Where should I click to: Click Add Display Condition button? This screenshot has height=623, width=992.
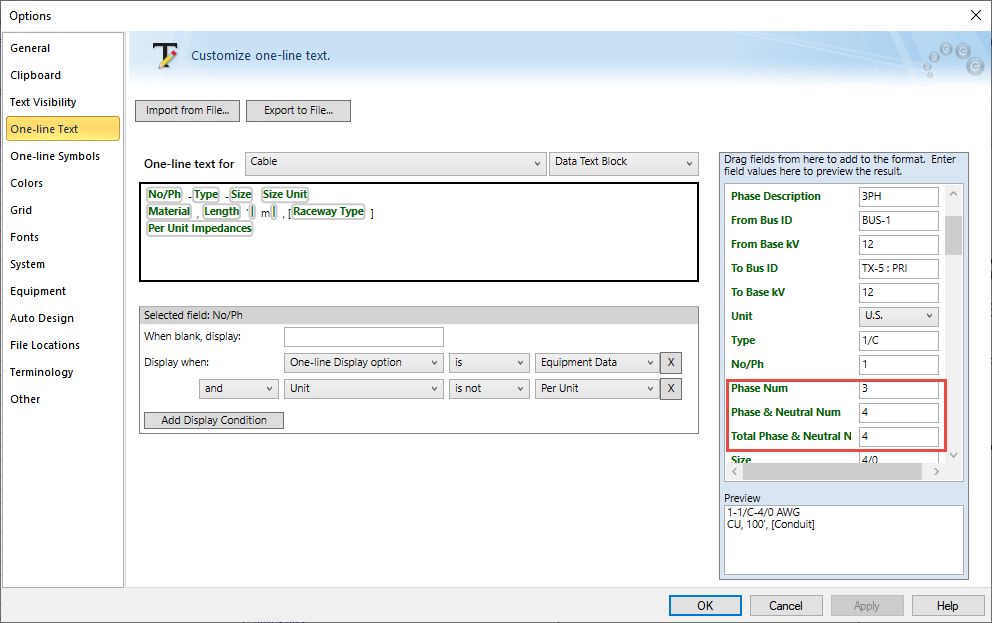214,420
